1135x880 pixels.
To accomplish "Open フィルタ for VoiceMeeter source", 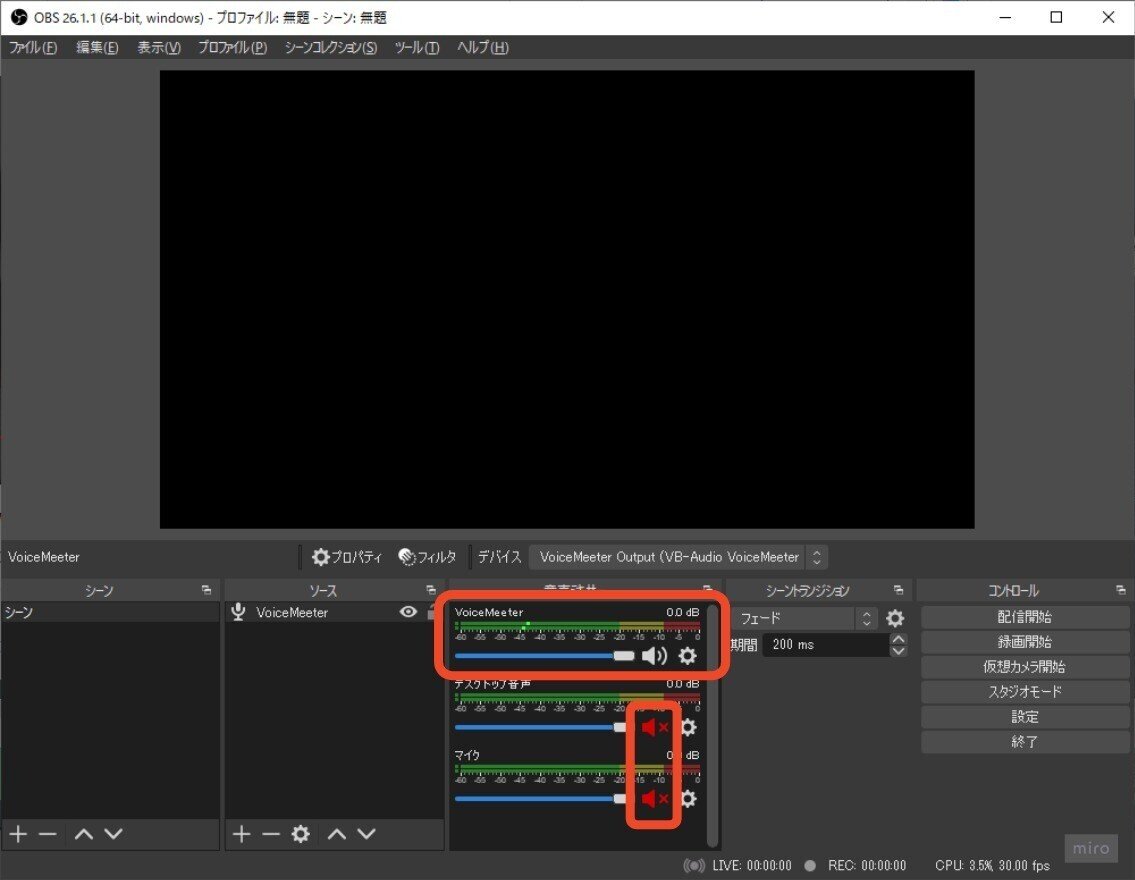I will point(427,557).
